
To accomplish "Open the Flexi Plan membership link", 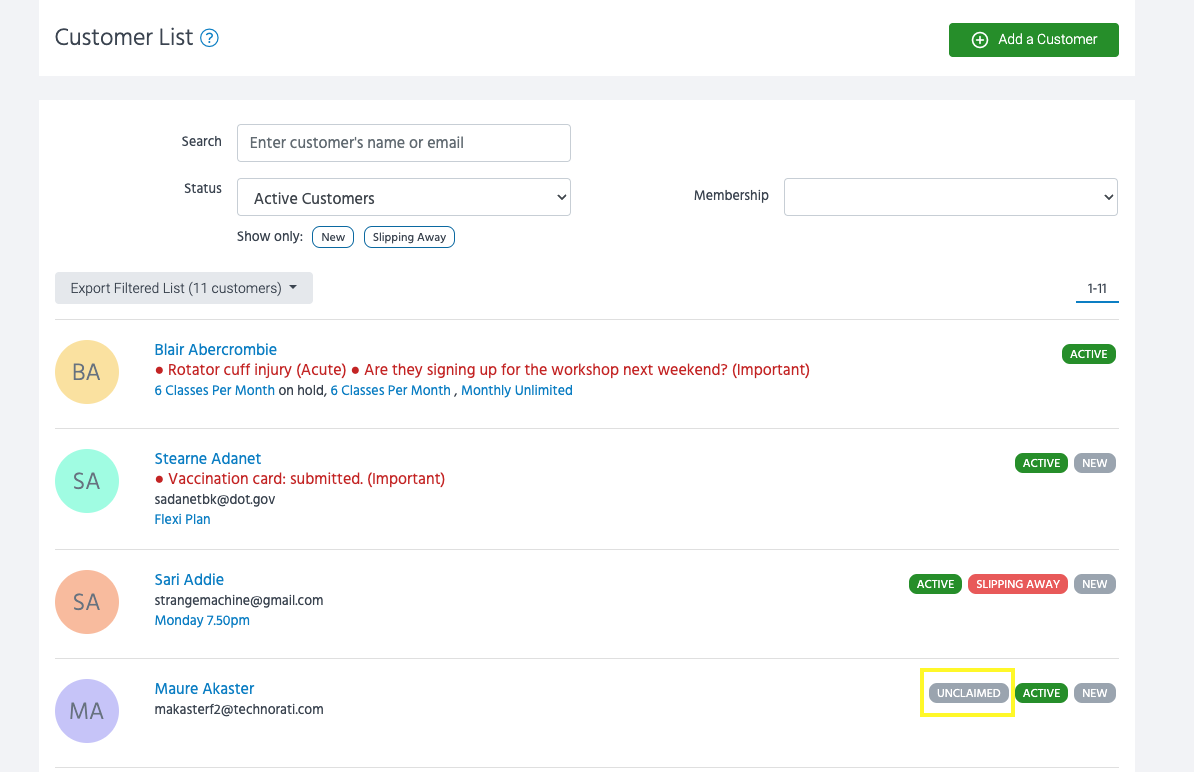I will (x=182, y=519).
